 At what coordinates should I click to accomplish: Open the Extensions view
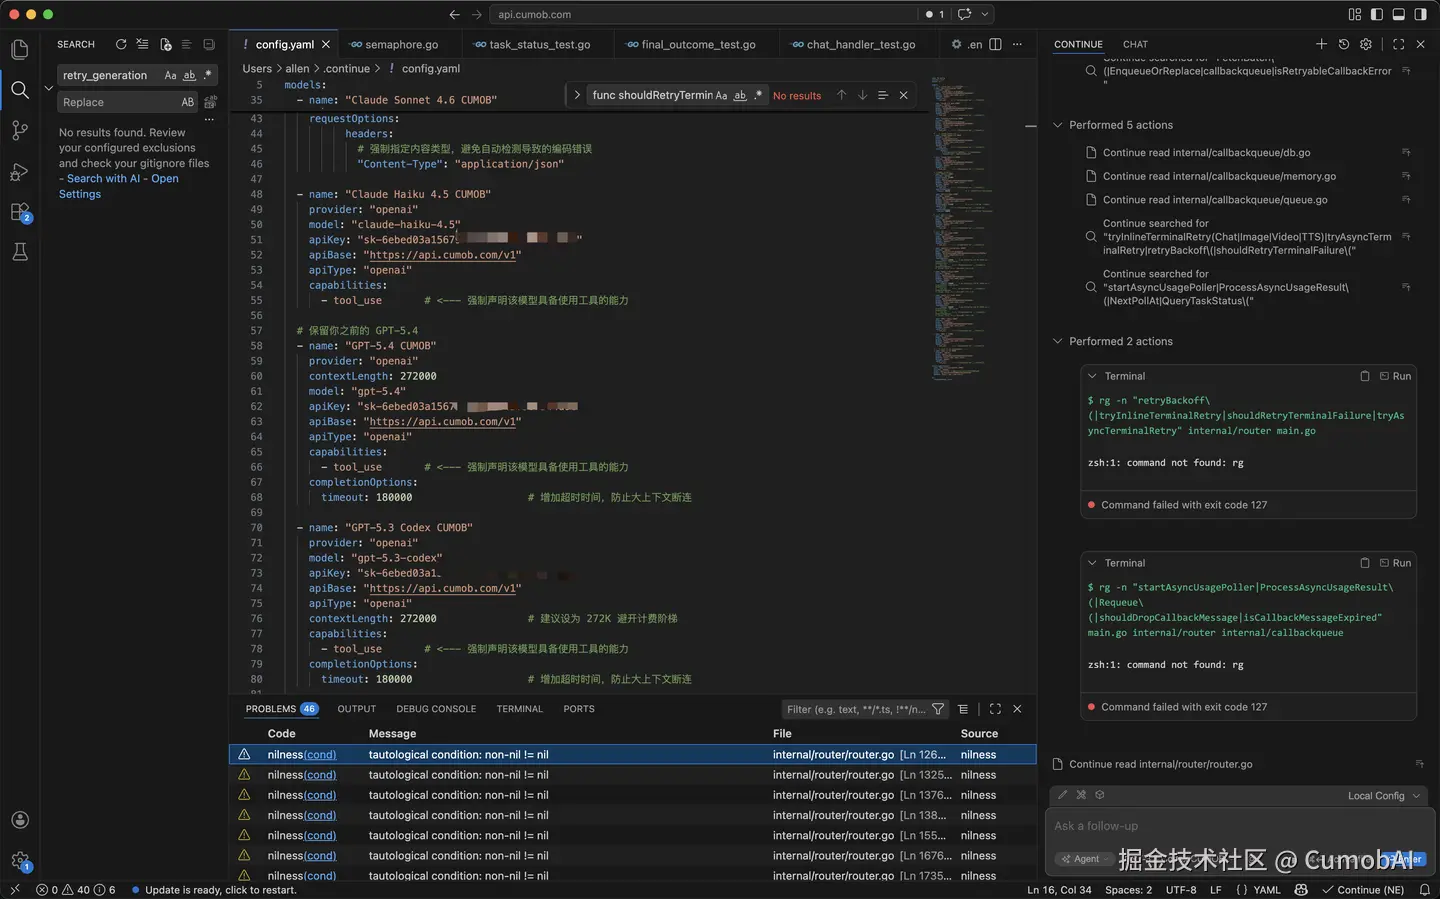pyautogui.click(x=19, y=212)
